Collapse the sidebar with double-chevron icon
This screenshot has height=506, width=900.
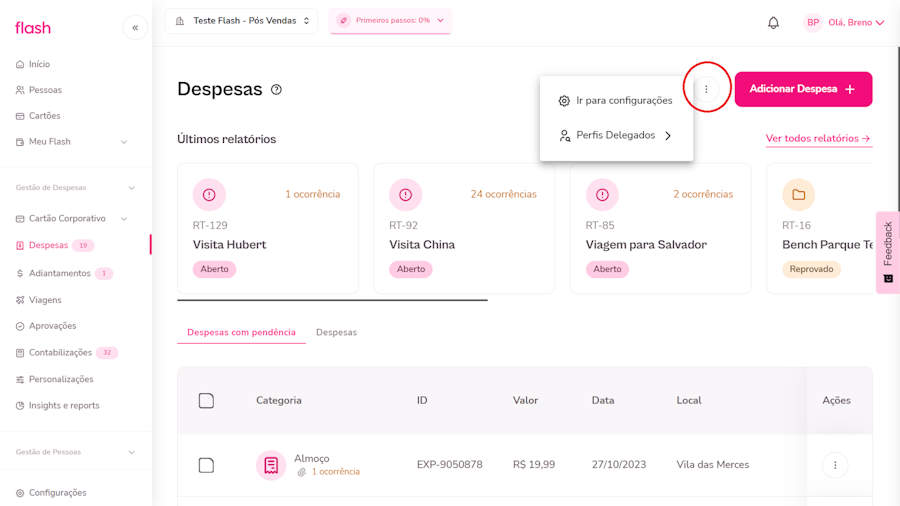click(135, 28)
